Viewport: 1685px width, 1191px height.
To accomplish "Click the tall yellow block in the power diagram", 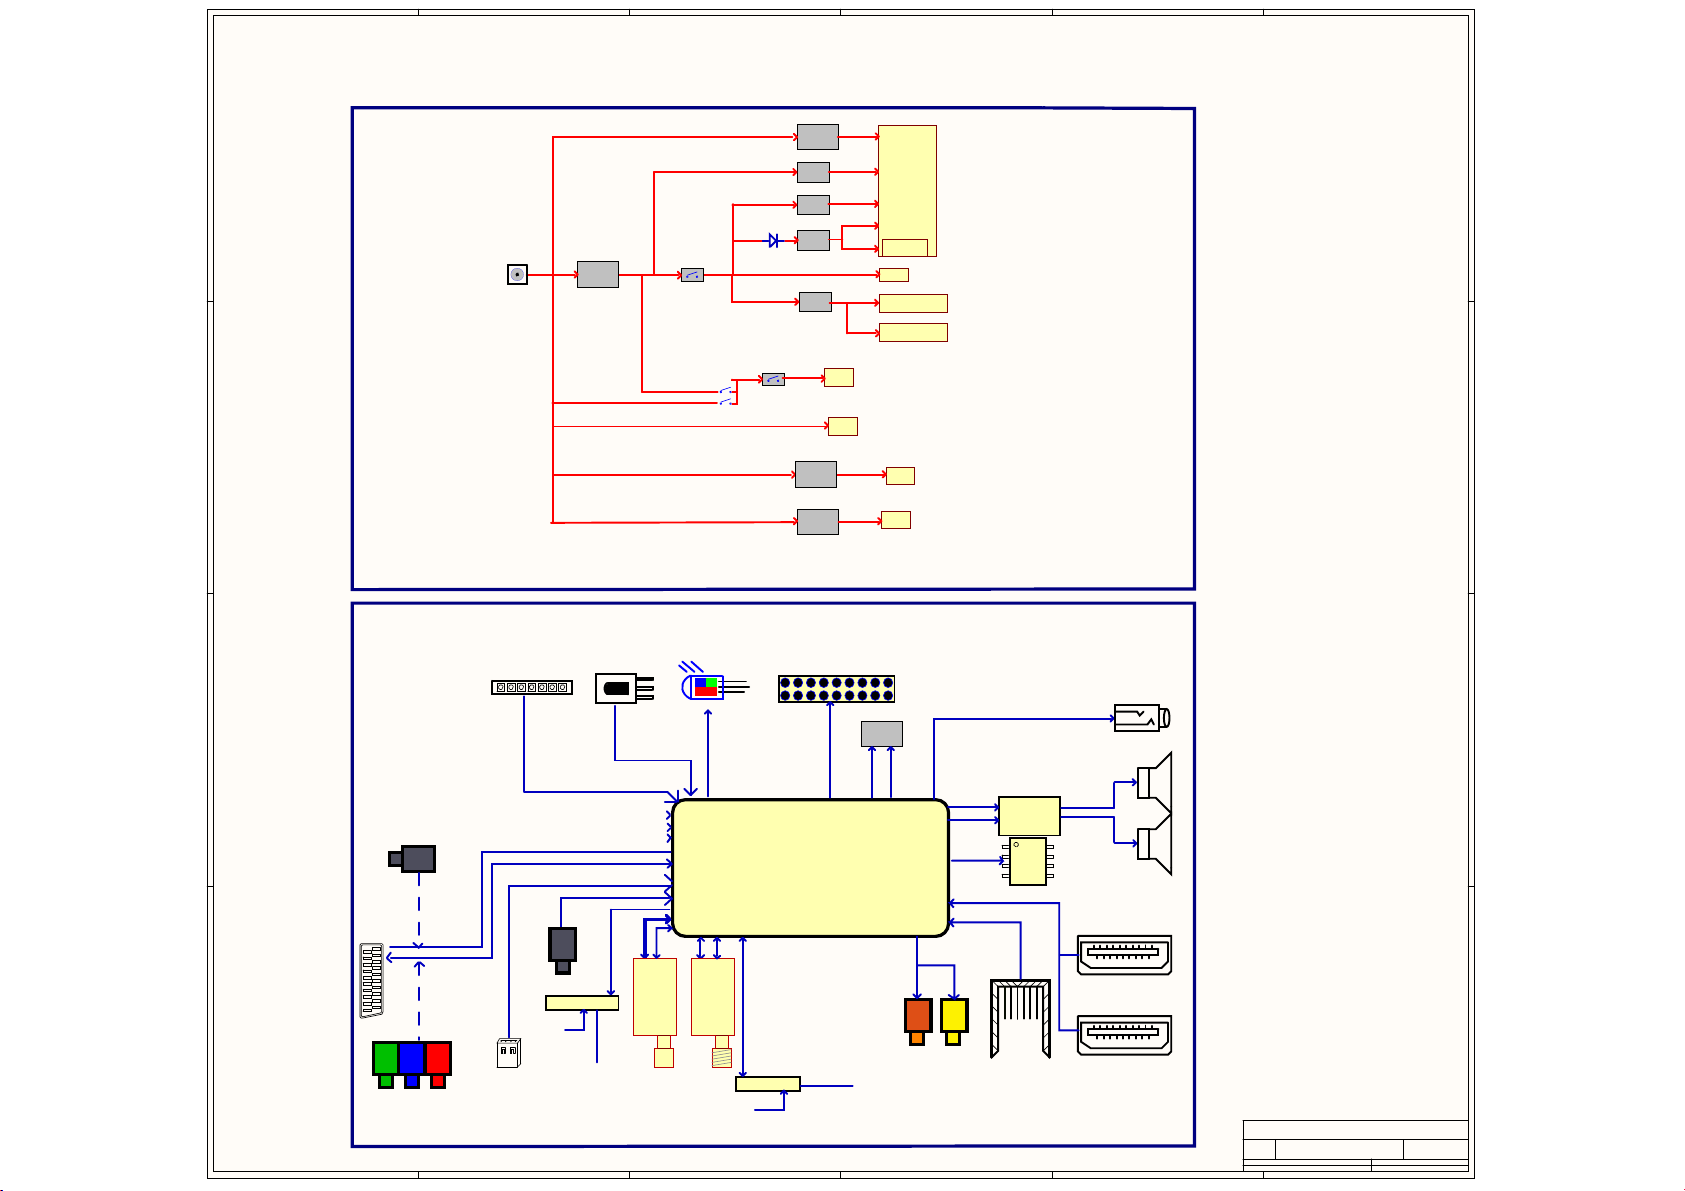I will pyautogui.click(x=907, y=191).
